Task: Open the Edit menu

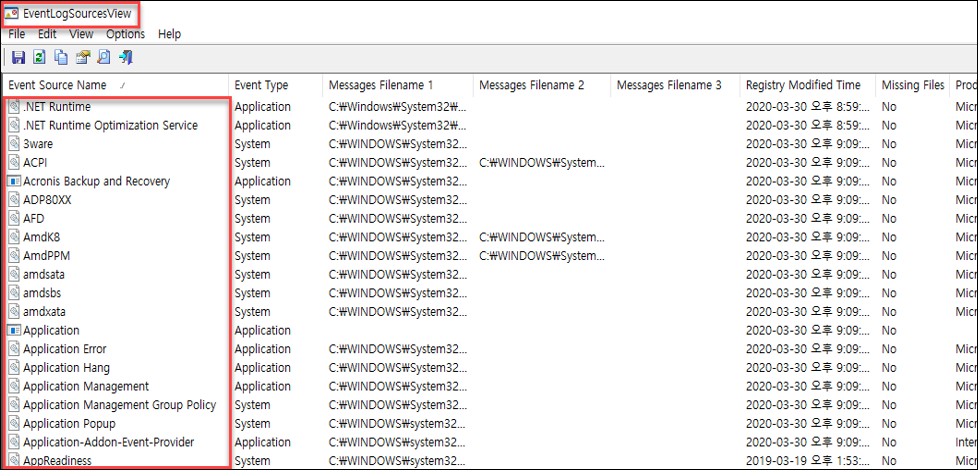Action: tap(47, 34)
